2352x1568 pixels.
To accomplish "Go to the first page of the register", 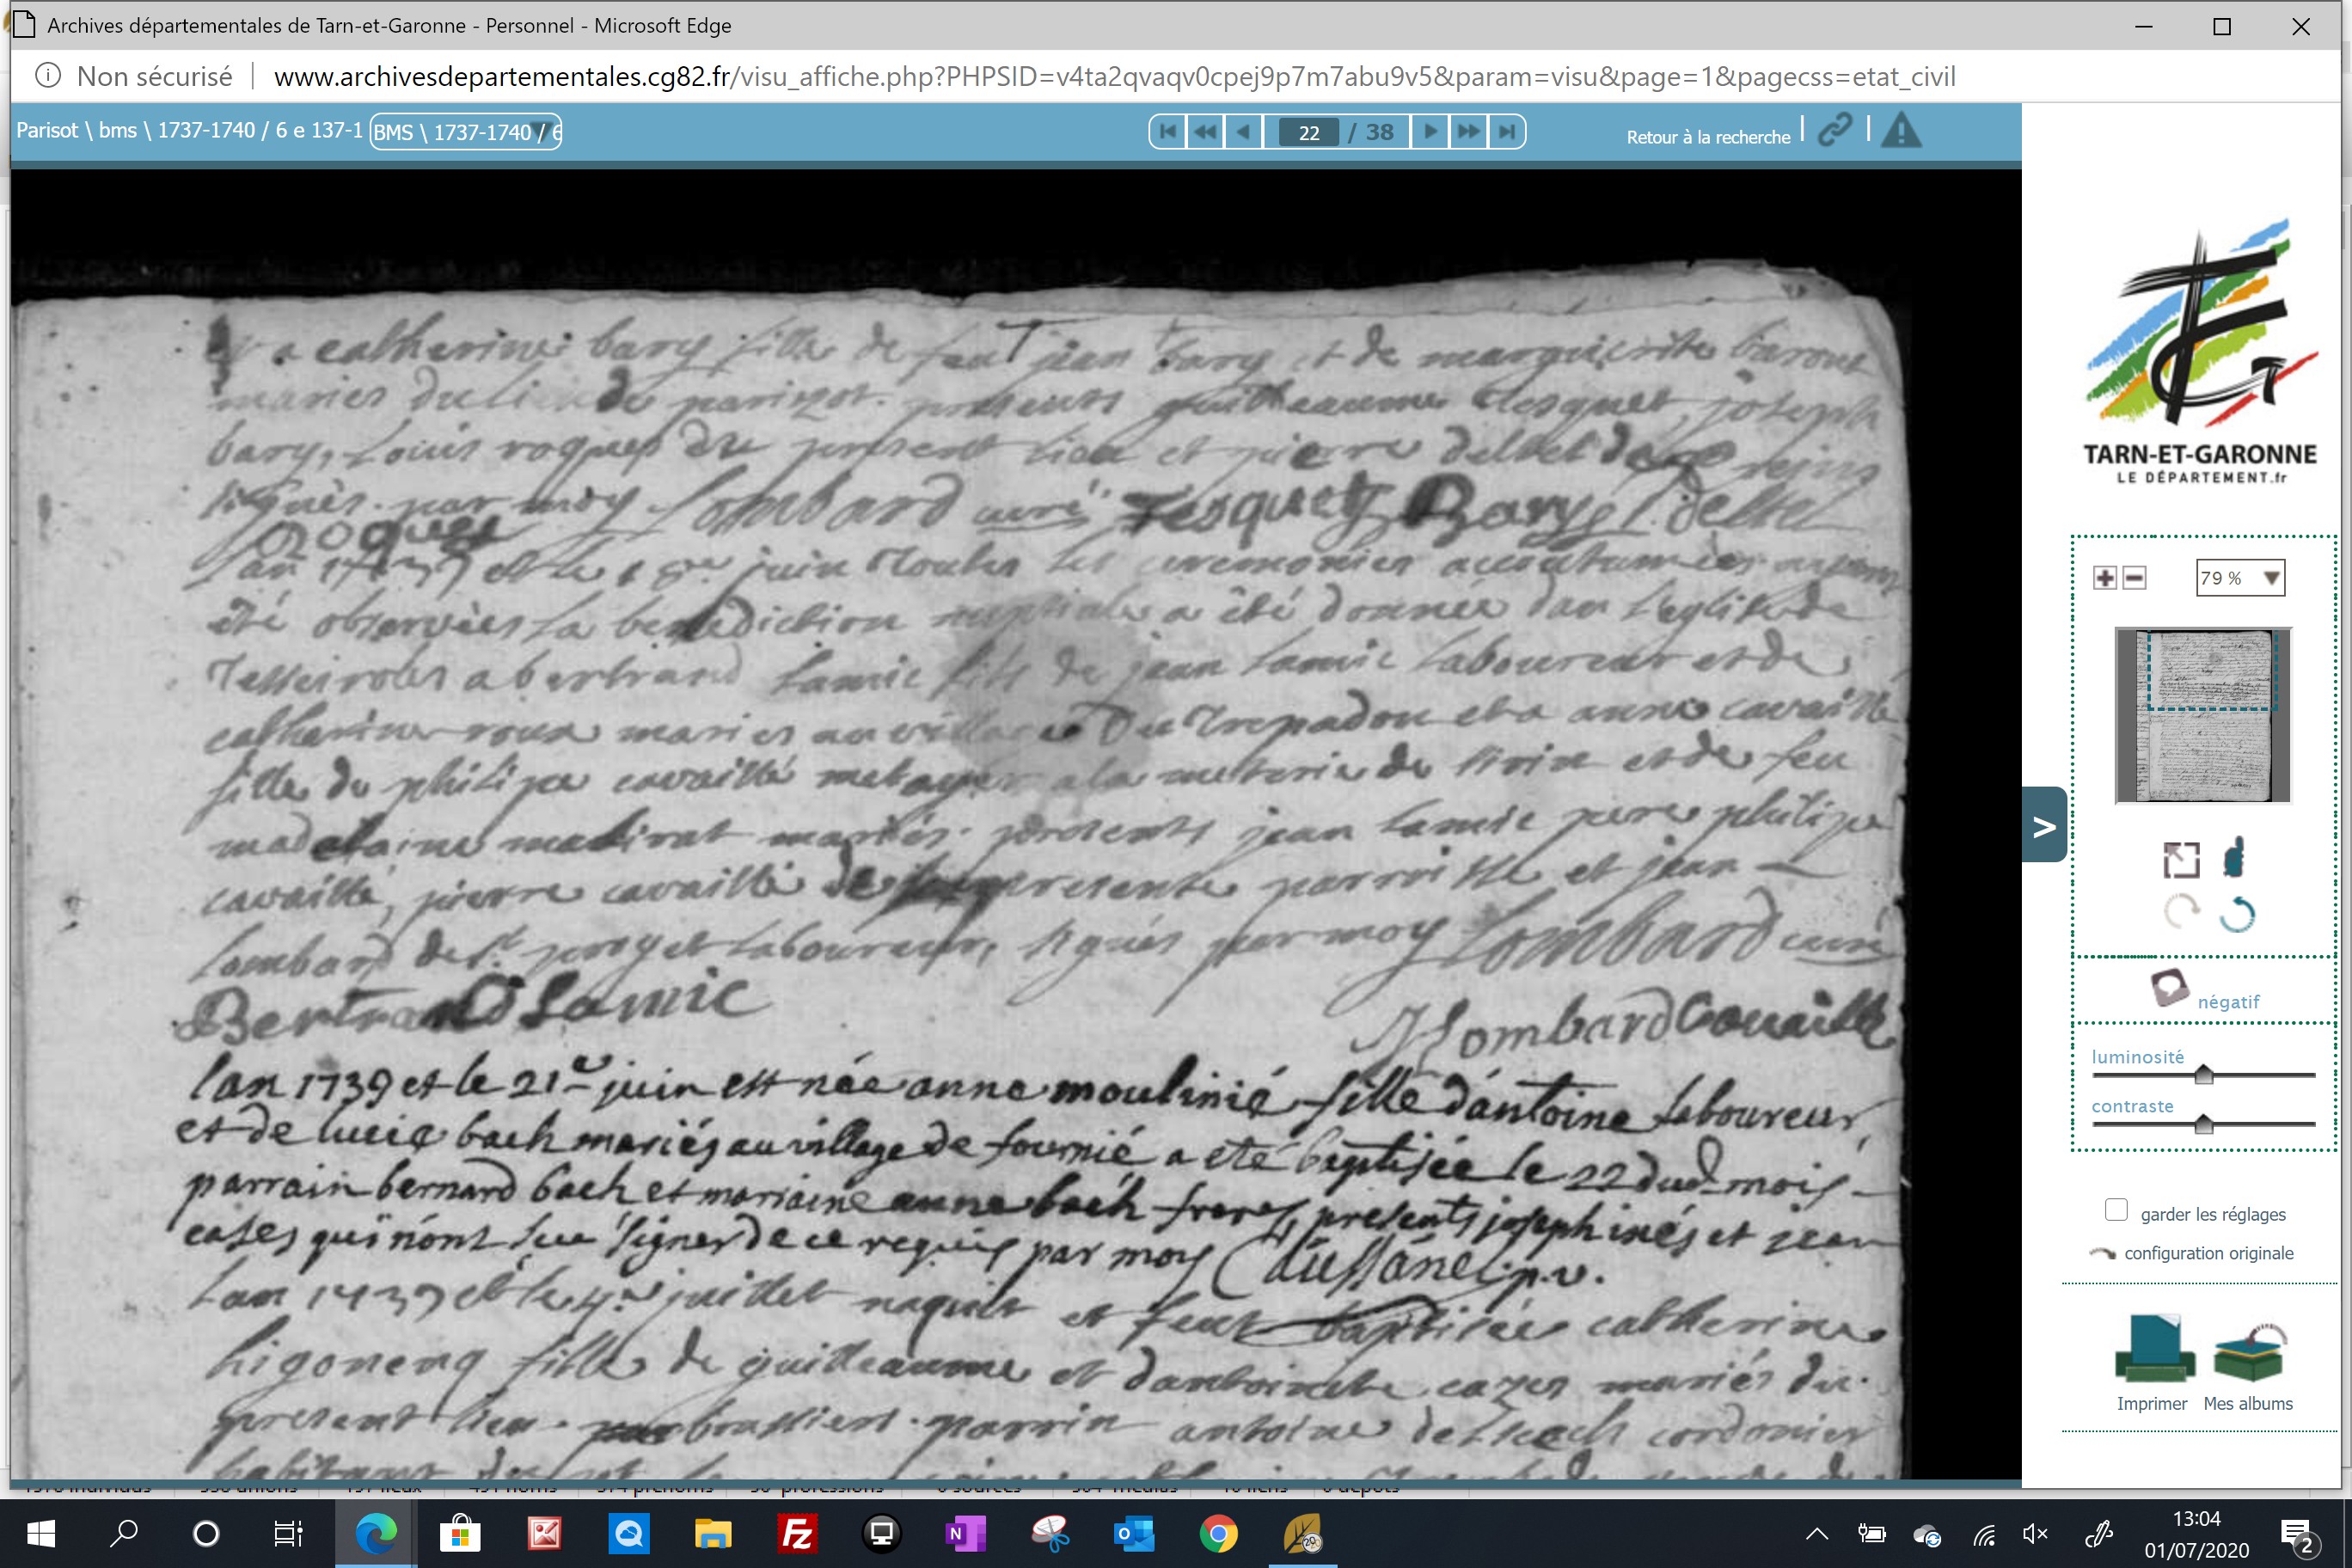I will tap(1168, 132).
